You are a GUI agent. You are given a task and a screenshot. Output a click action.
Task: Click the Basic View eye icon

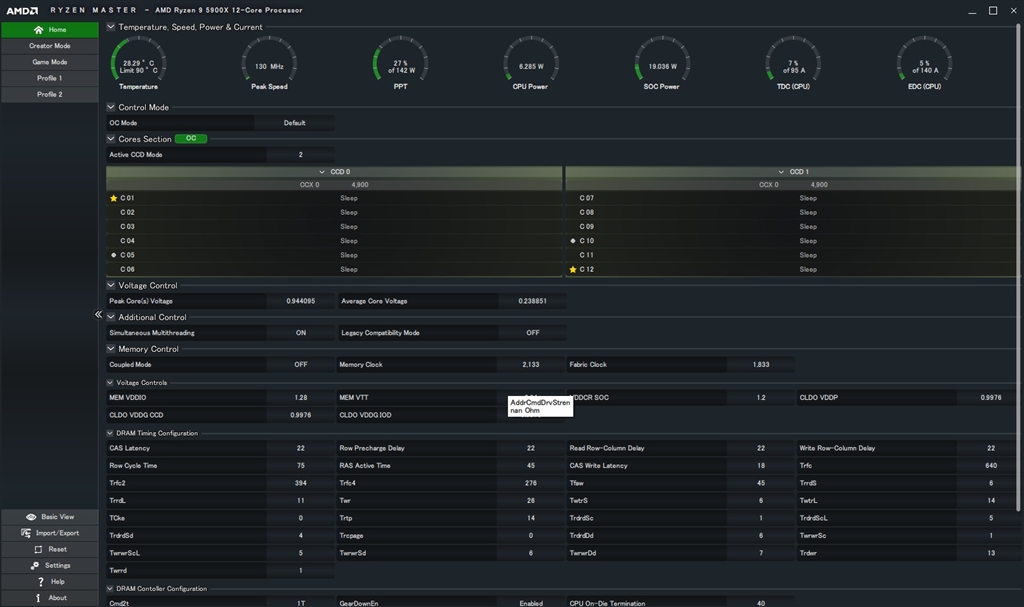(31, 517)
